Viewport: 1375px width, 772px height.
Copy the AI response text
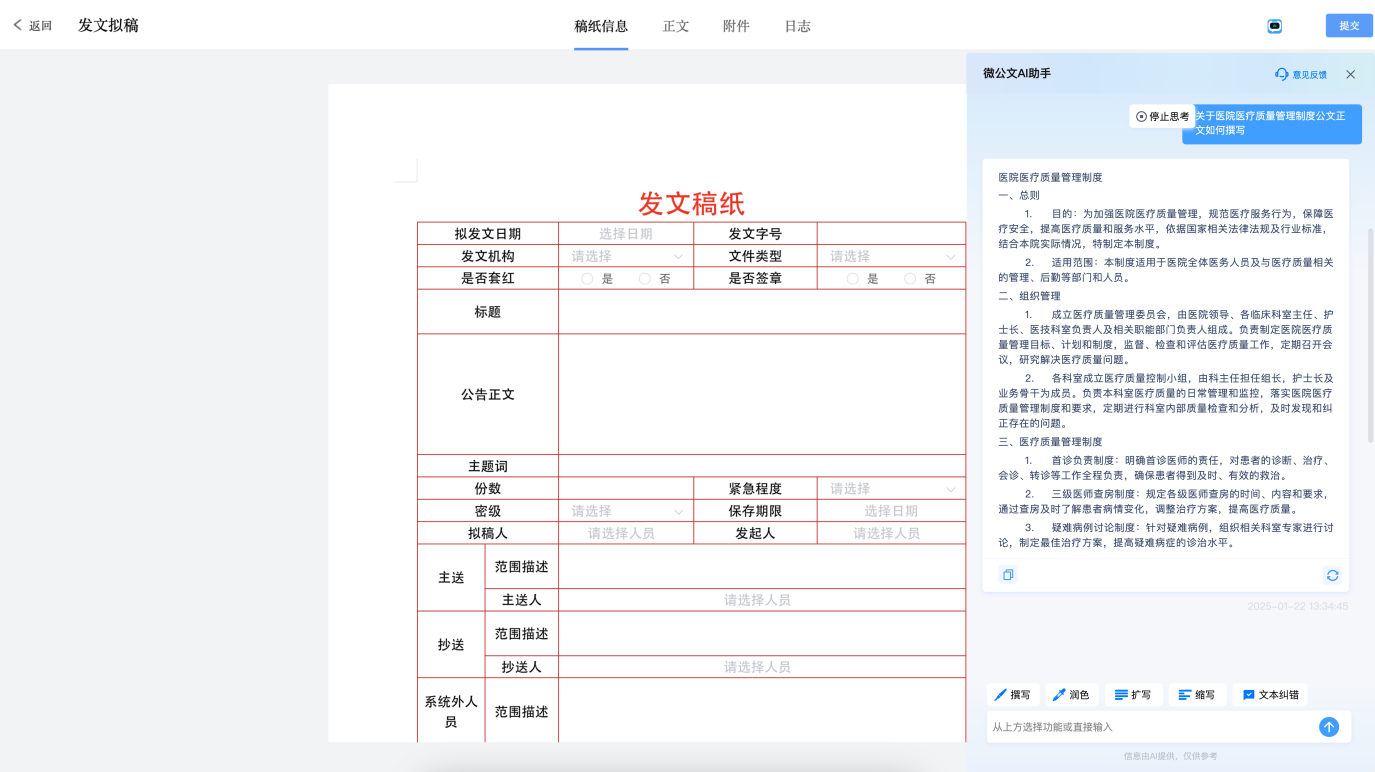(x=1008, y=575)
